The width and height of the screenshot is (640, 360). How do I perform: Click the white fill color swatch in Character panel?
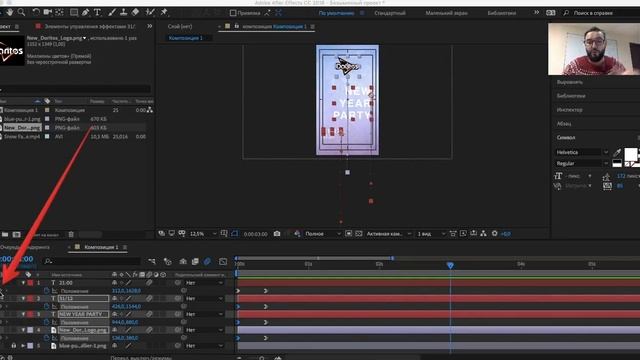pos(631,154)
